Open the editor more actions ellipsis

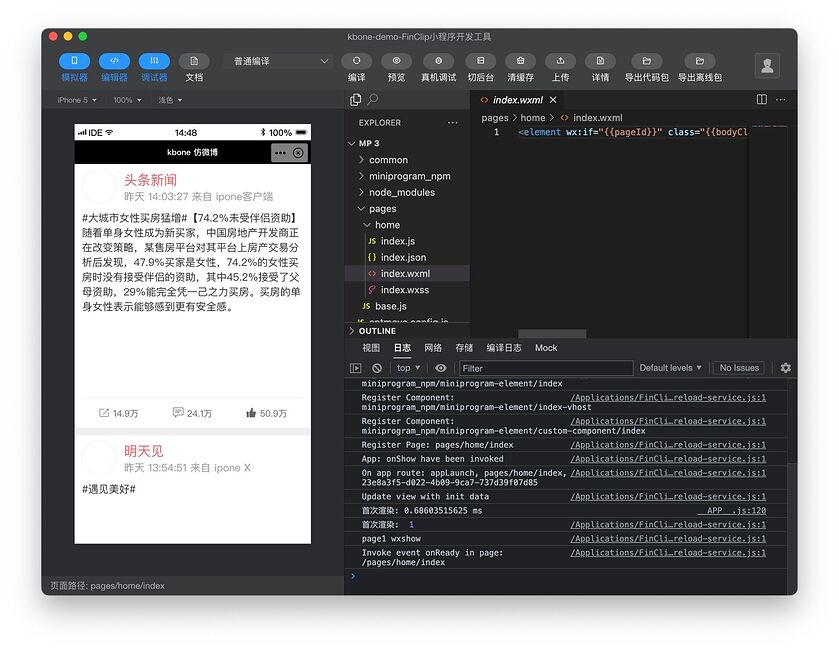click(781, 100)
